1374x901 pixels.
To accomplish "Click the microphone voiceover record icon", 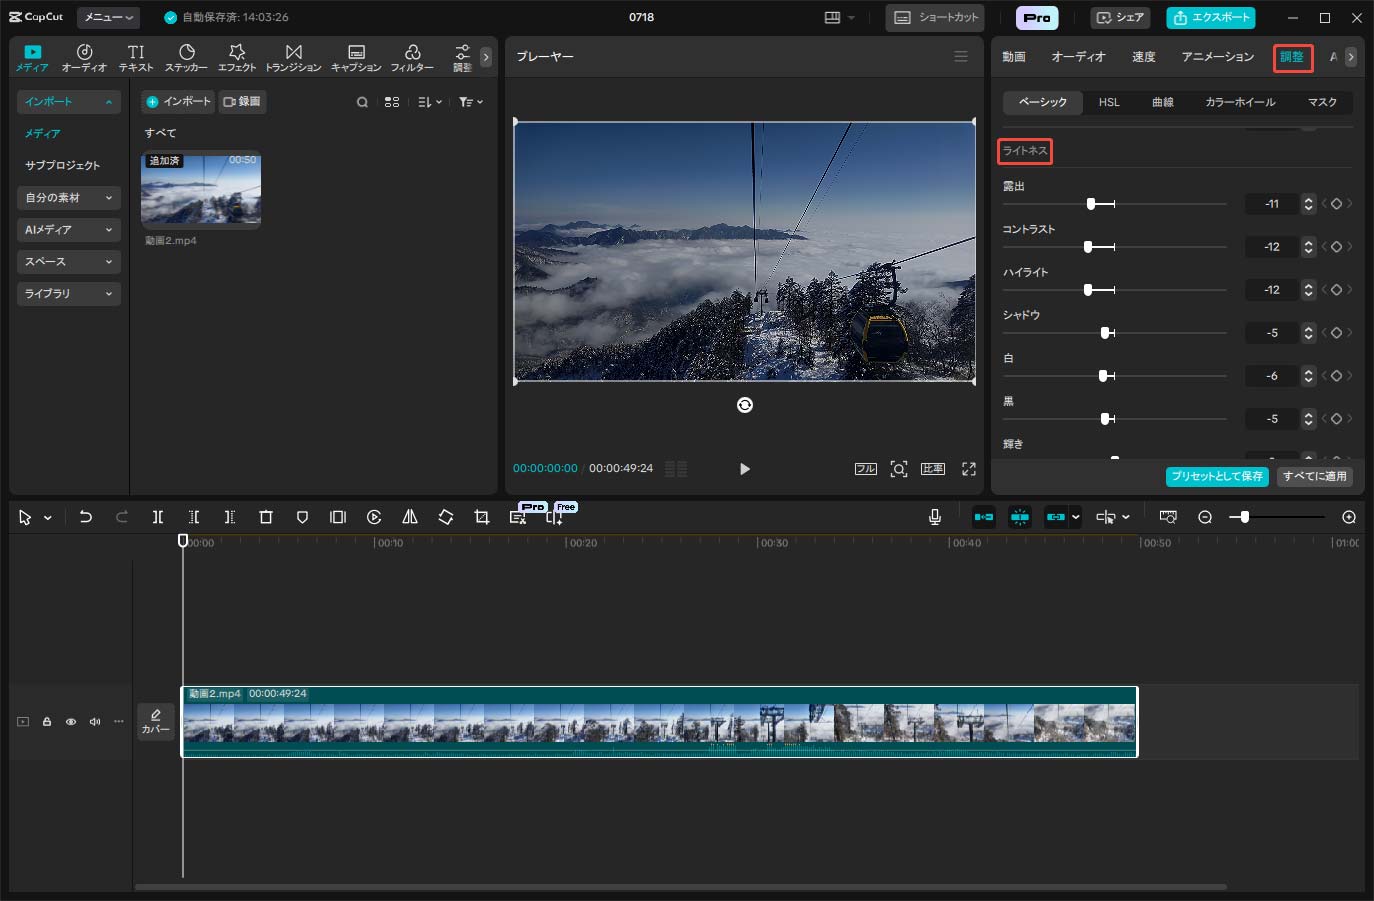I will pos(935,517).
